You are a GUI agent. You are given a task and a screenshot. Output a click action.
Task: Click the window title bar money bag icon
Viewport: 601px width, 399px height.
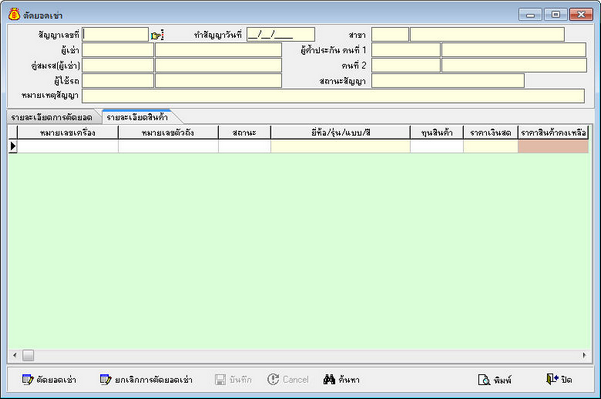14,15
